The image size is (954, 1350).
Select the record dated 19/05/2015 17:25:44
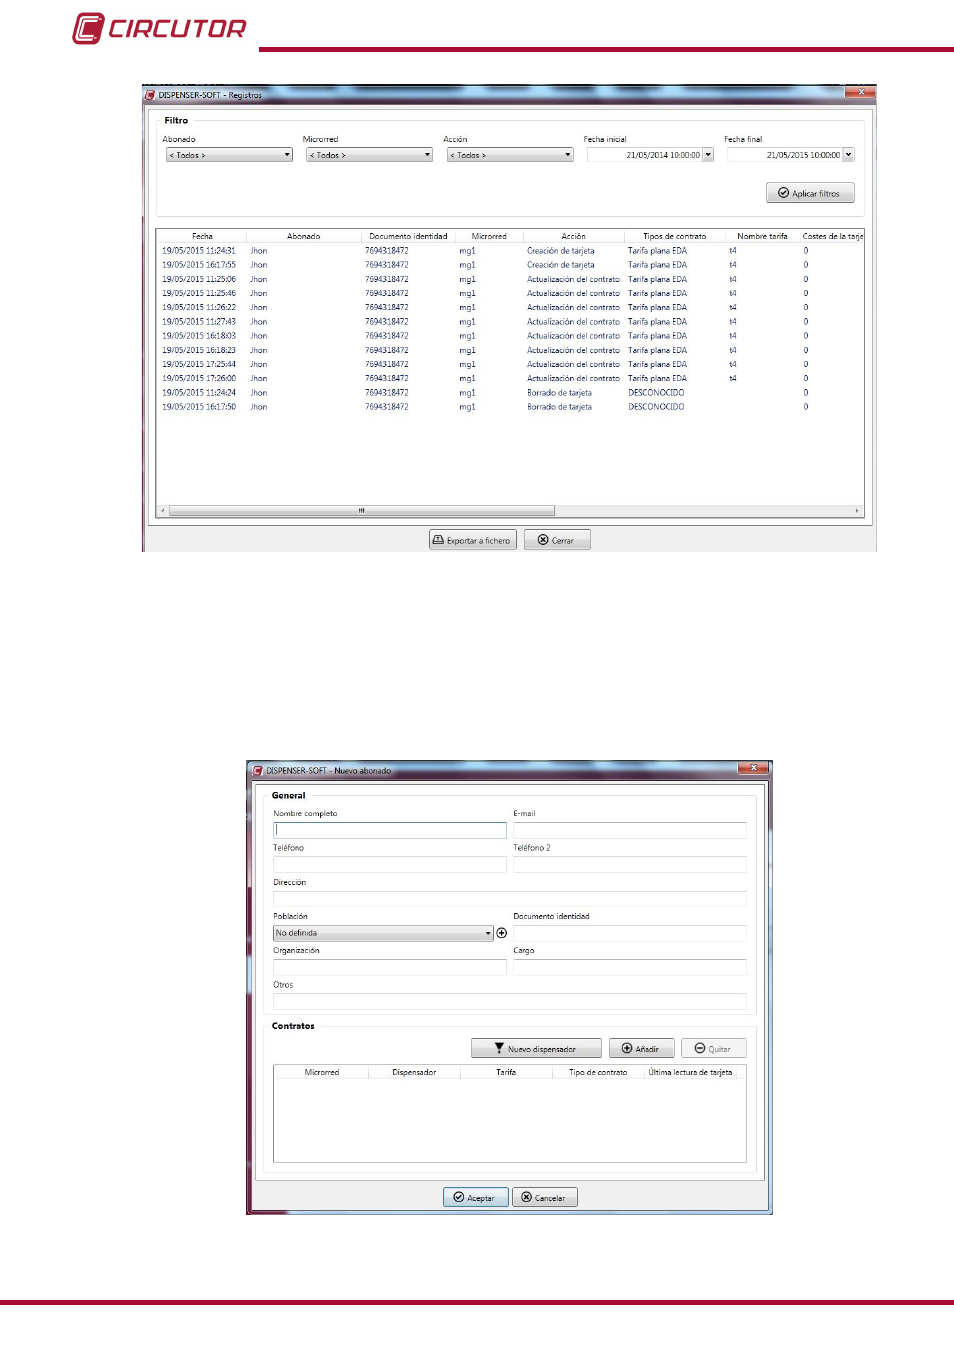point(510,364)
